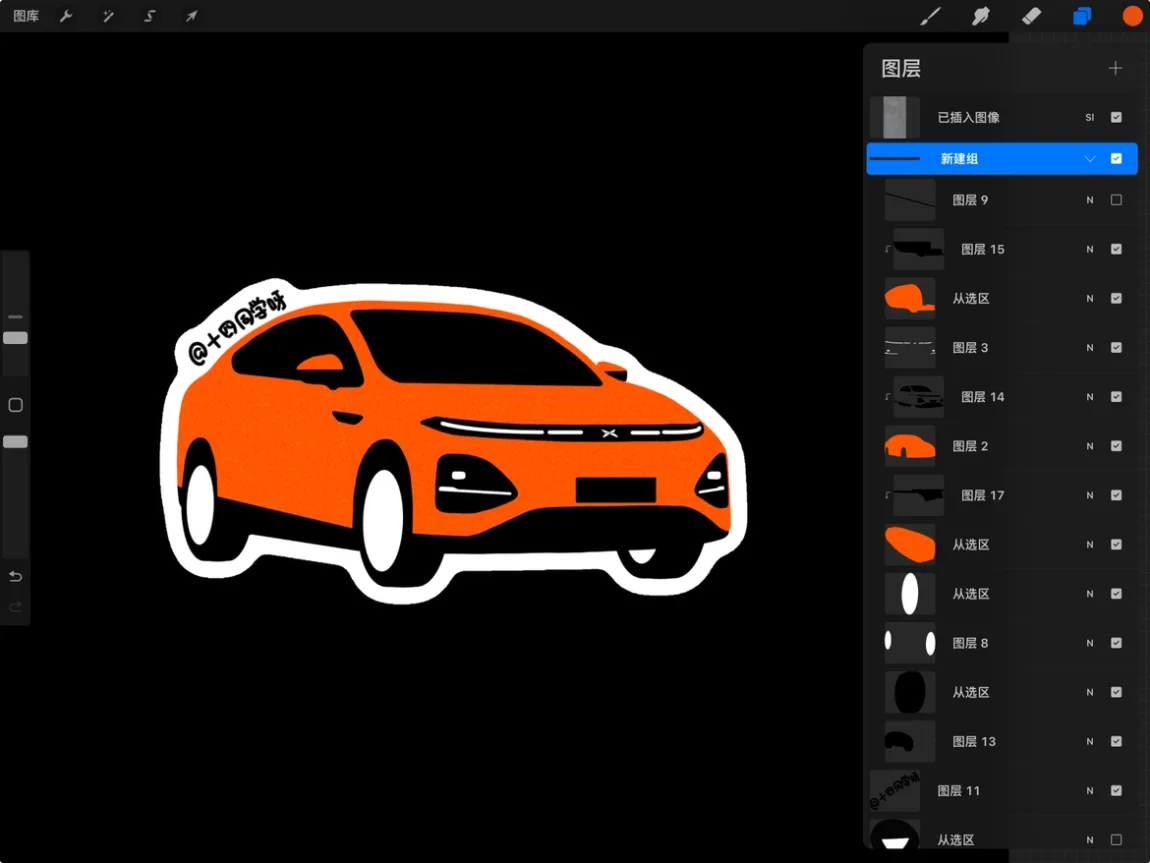Tap 从选区 thumbnail showing single white oval
This screenshot has width=1150, height=863.
[x=910, y=594]
